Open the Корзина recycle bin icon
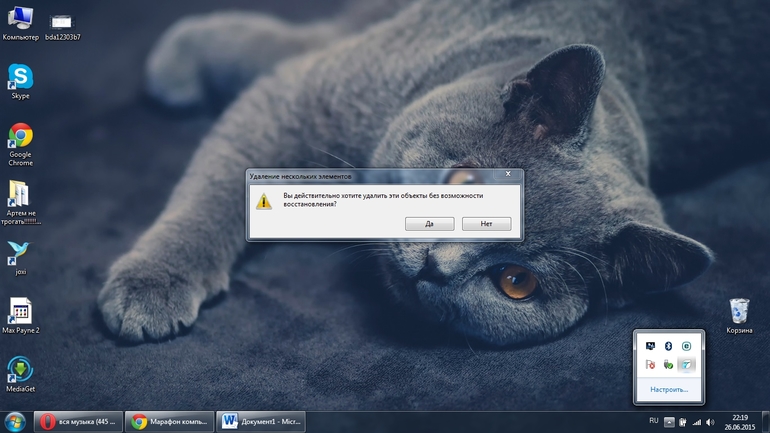The image size is (770, 433). point(739,311)
